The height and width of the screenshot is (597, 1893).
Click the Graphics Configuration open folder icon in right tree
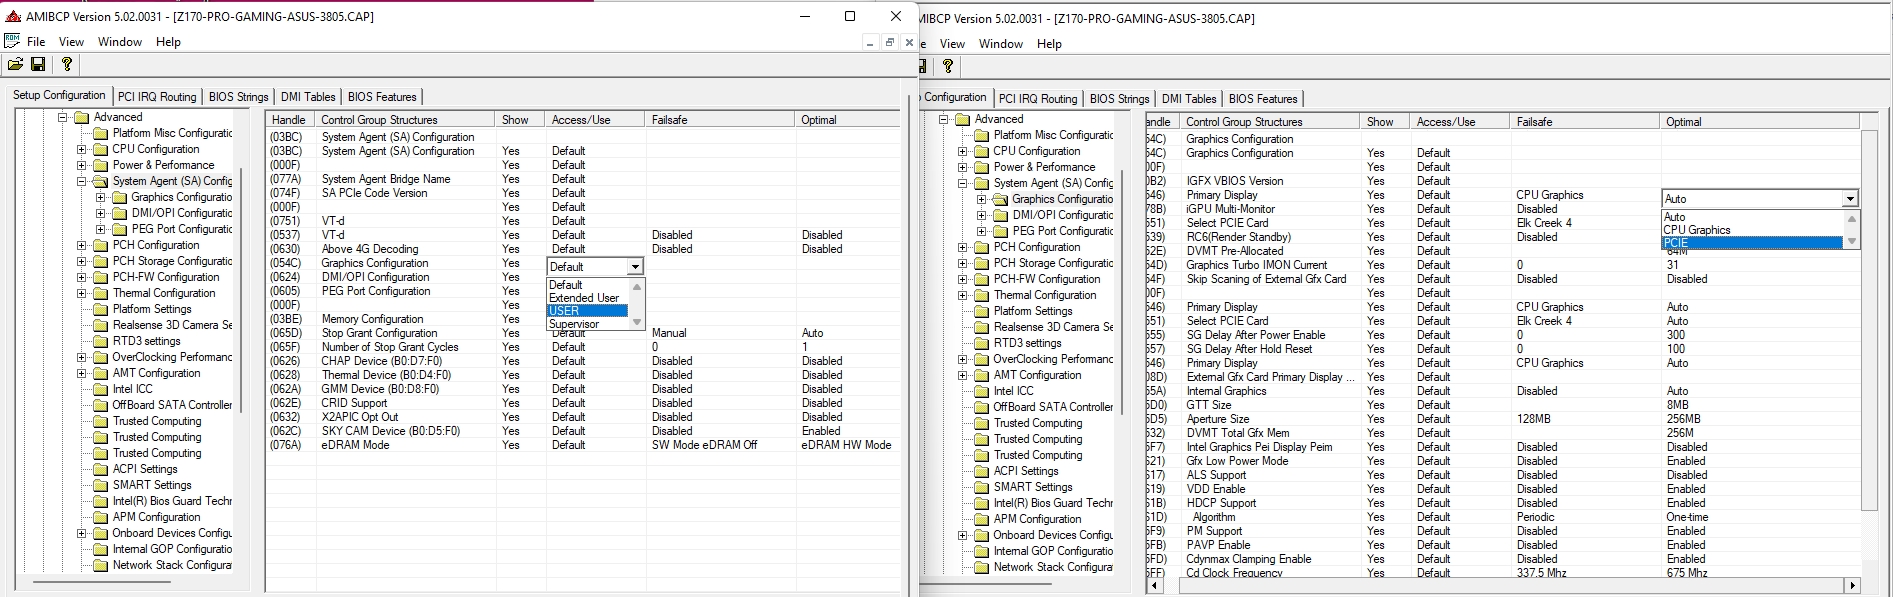[1001, 199]
